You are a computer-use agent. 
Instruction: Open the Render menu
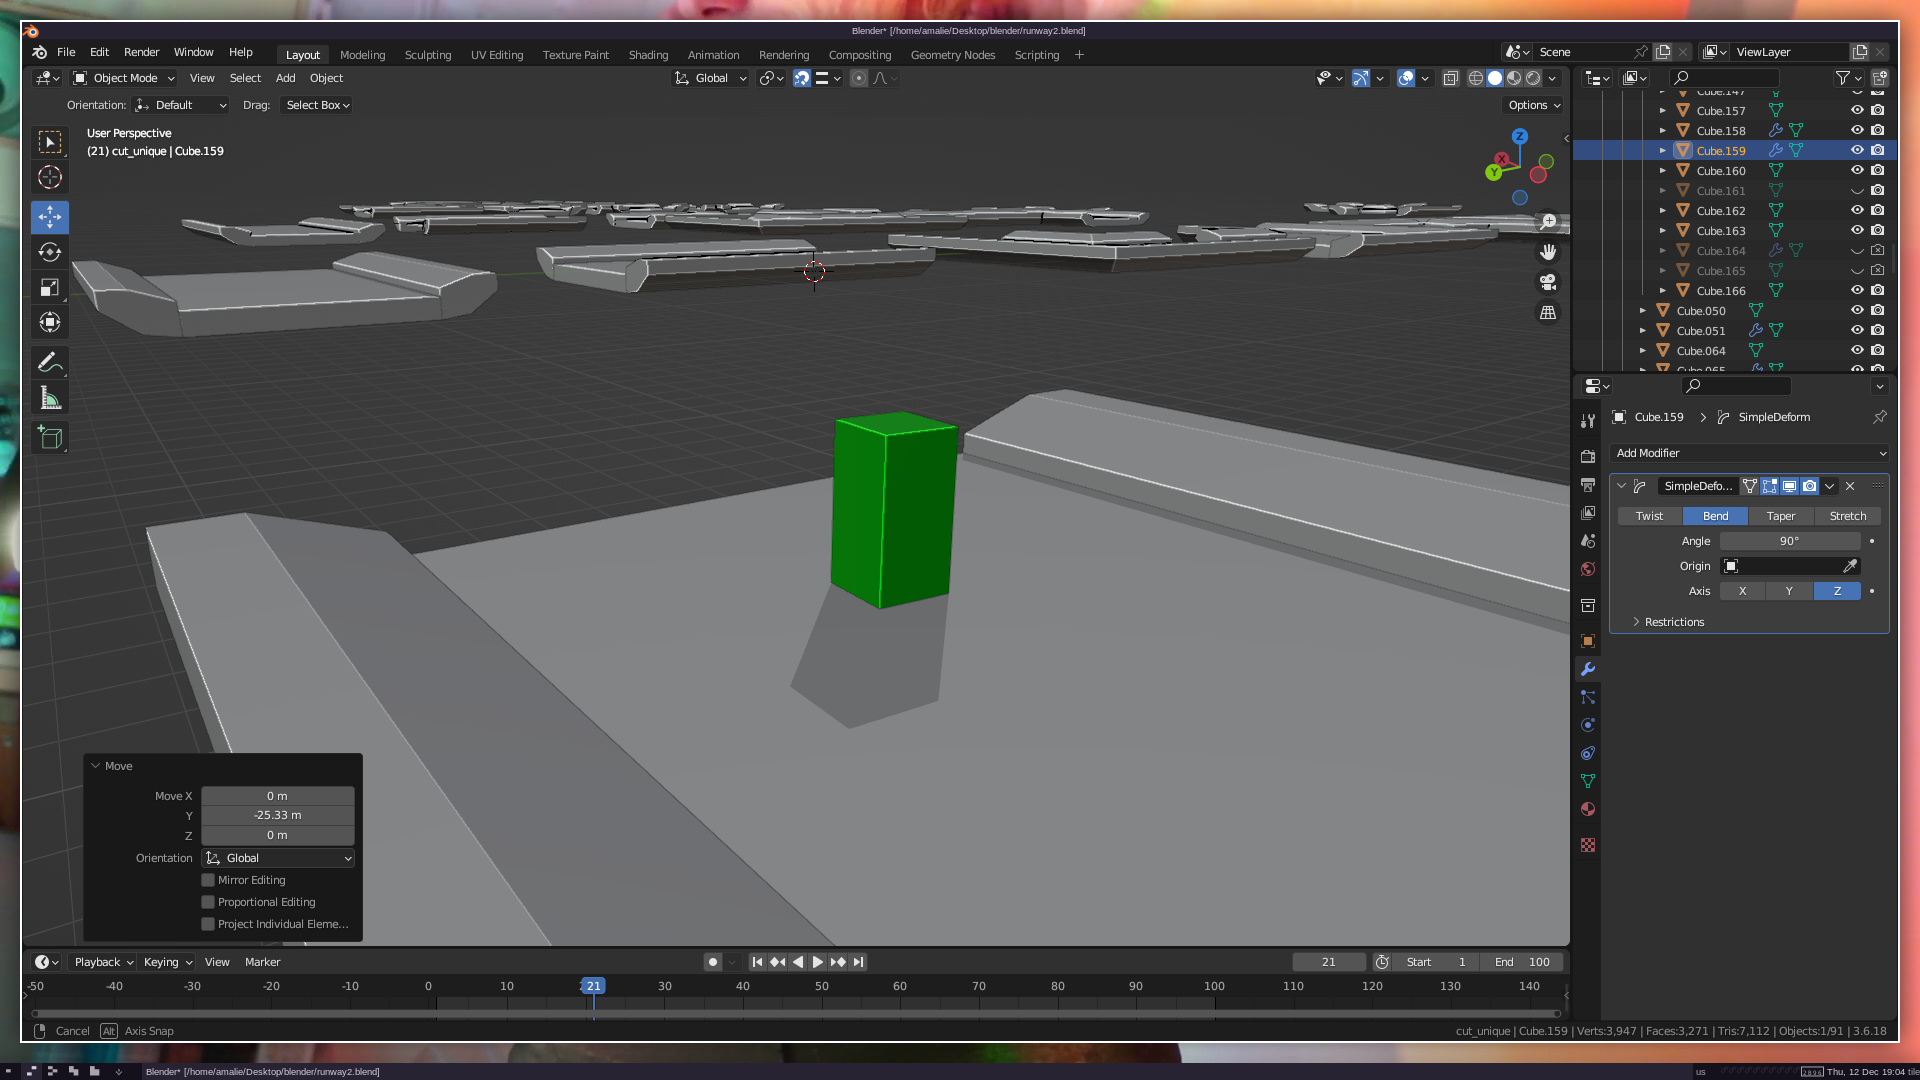(x=141, y=52)
